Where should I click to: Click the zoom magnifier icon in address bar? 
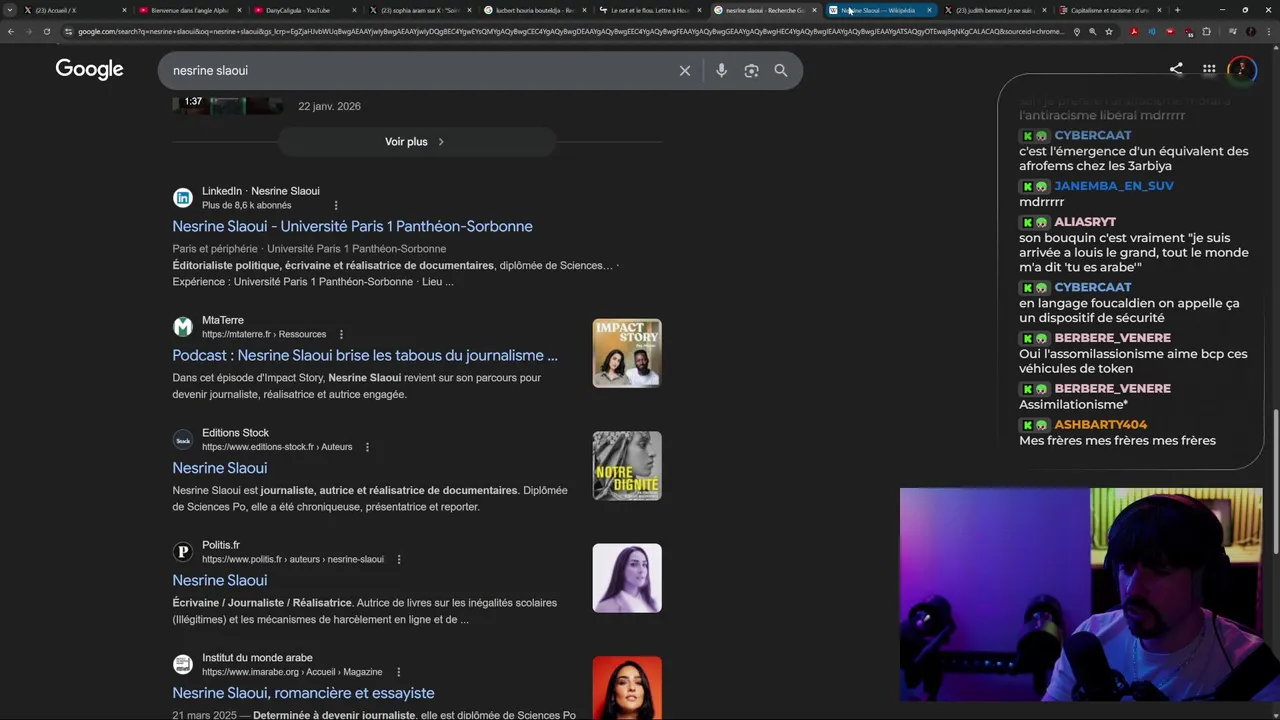click(1092, 32)
